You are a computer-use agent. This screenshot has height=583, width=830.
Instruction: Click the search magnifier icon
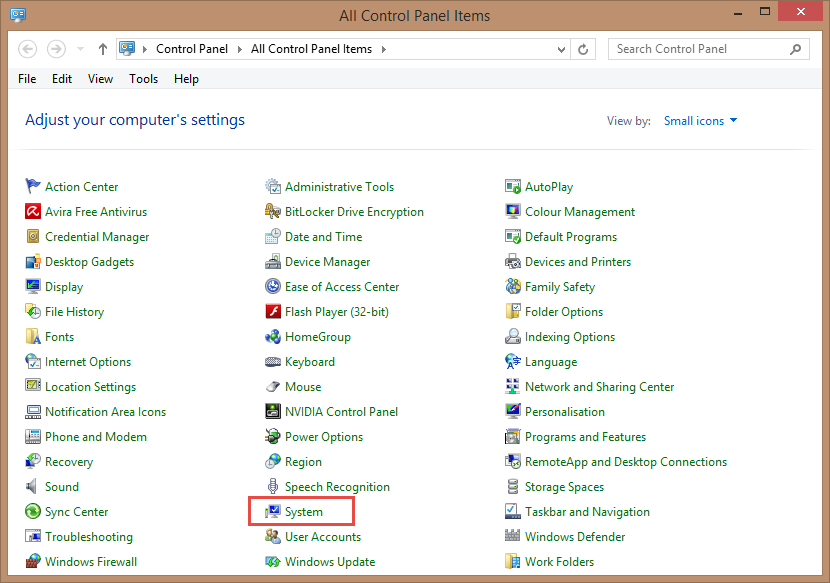click(x=795, y=49)
